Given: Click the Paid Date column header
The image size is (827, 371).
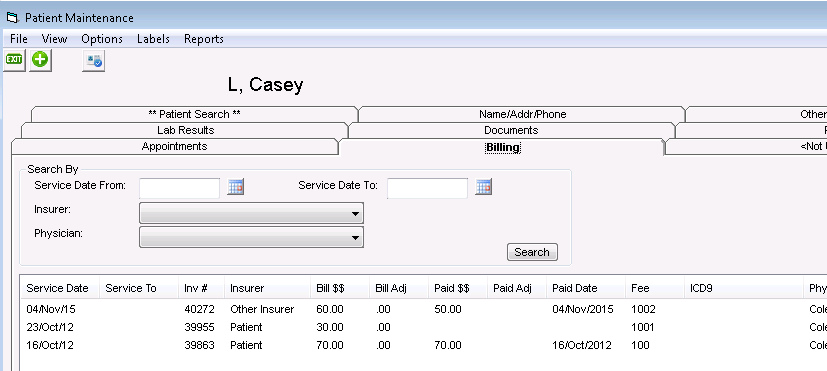Looking at the screenshot, I should pos(586,288).
